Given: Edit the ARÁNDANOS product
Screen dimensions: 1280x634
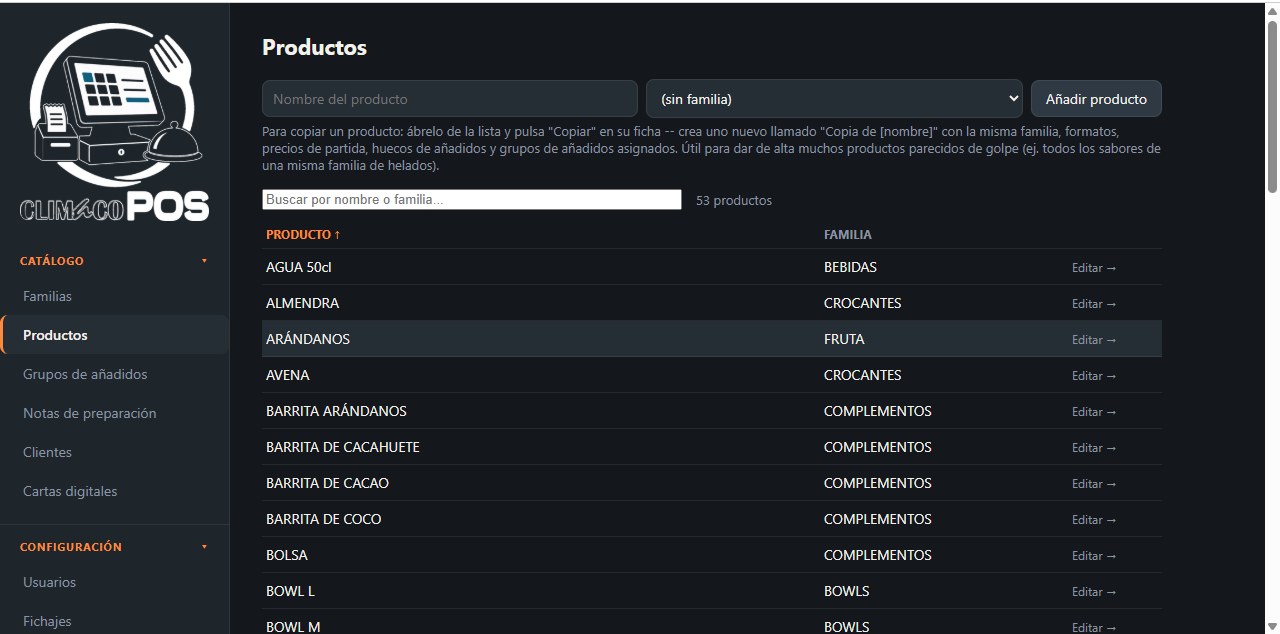Looking at the screenshot, I should (x=1094, y=340).
